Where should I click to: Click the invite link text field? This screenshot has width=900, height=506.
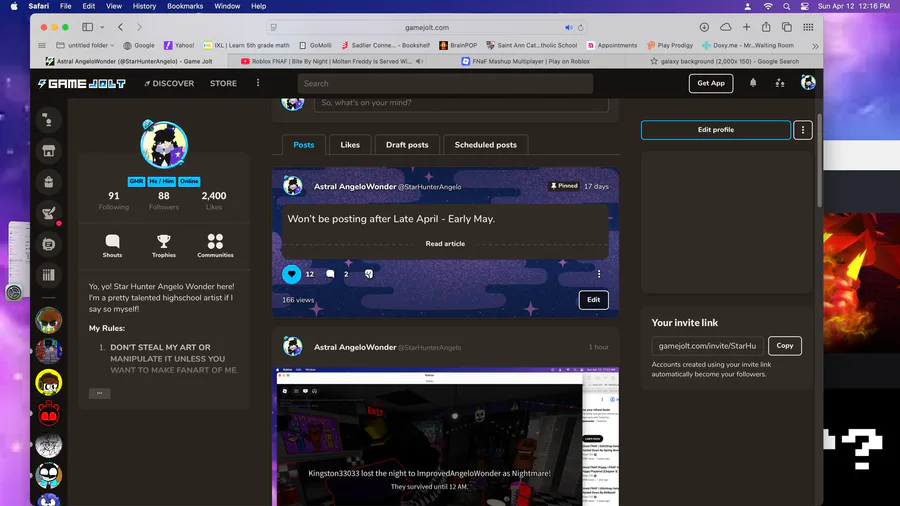(707, 346)
